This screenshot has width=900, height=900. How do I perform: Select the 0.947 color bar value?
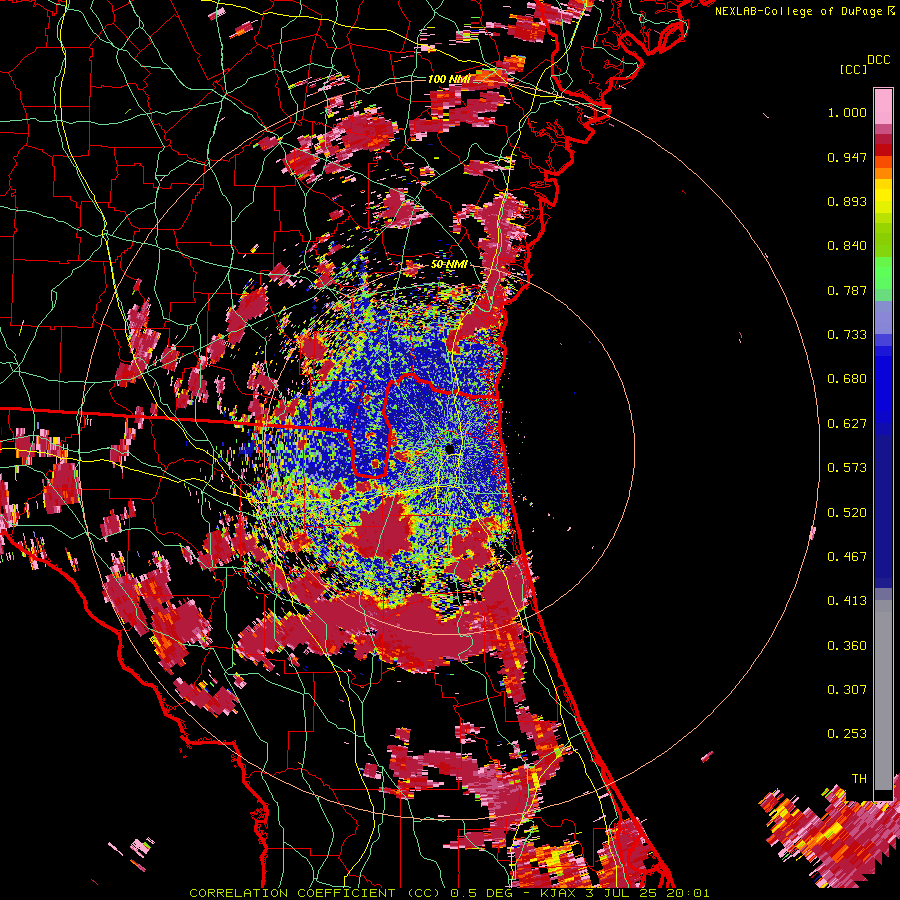click(847, 157)
